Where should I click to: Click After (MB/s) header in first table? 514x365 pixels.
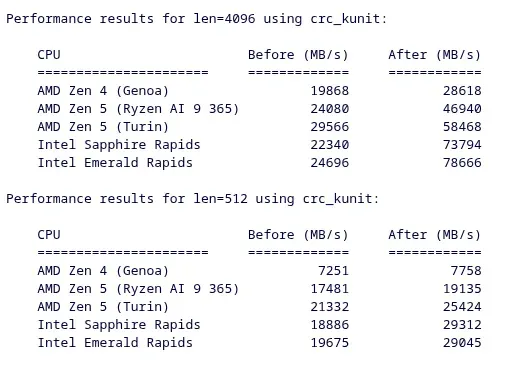[x=435, y=55]
